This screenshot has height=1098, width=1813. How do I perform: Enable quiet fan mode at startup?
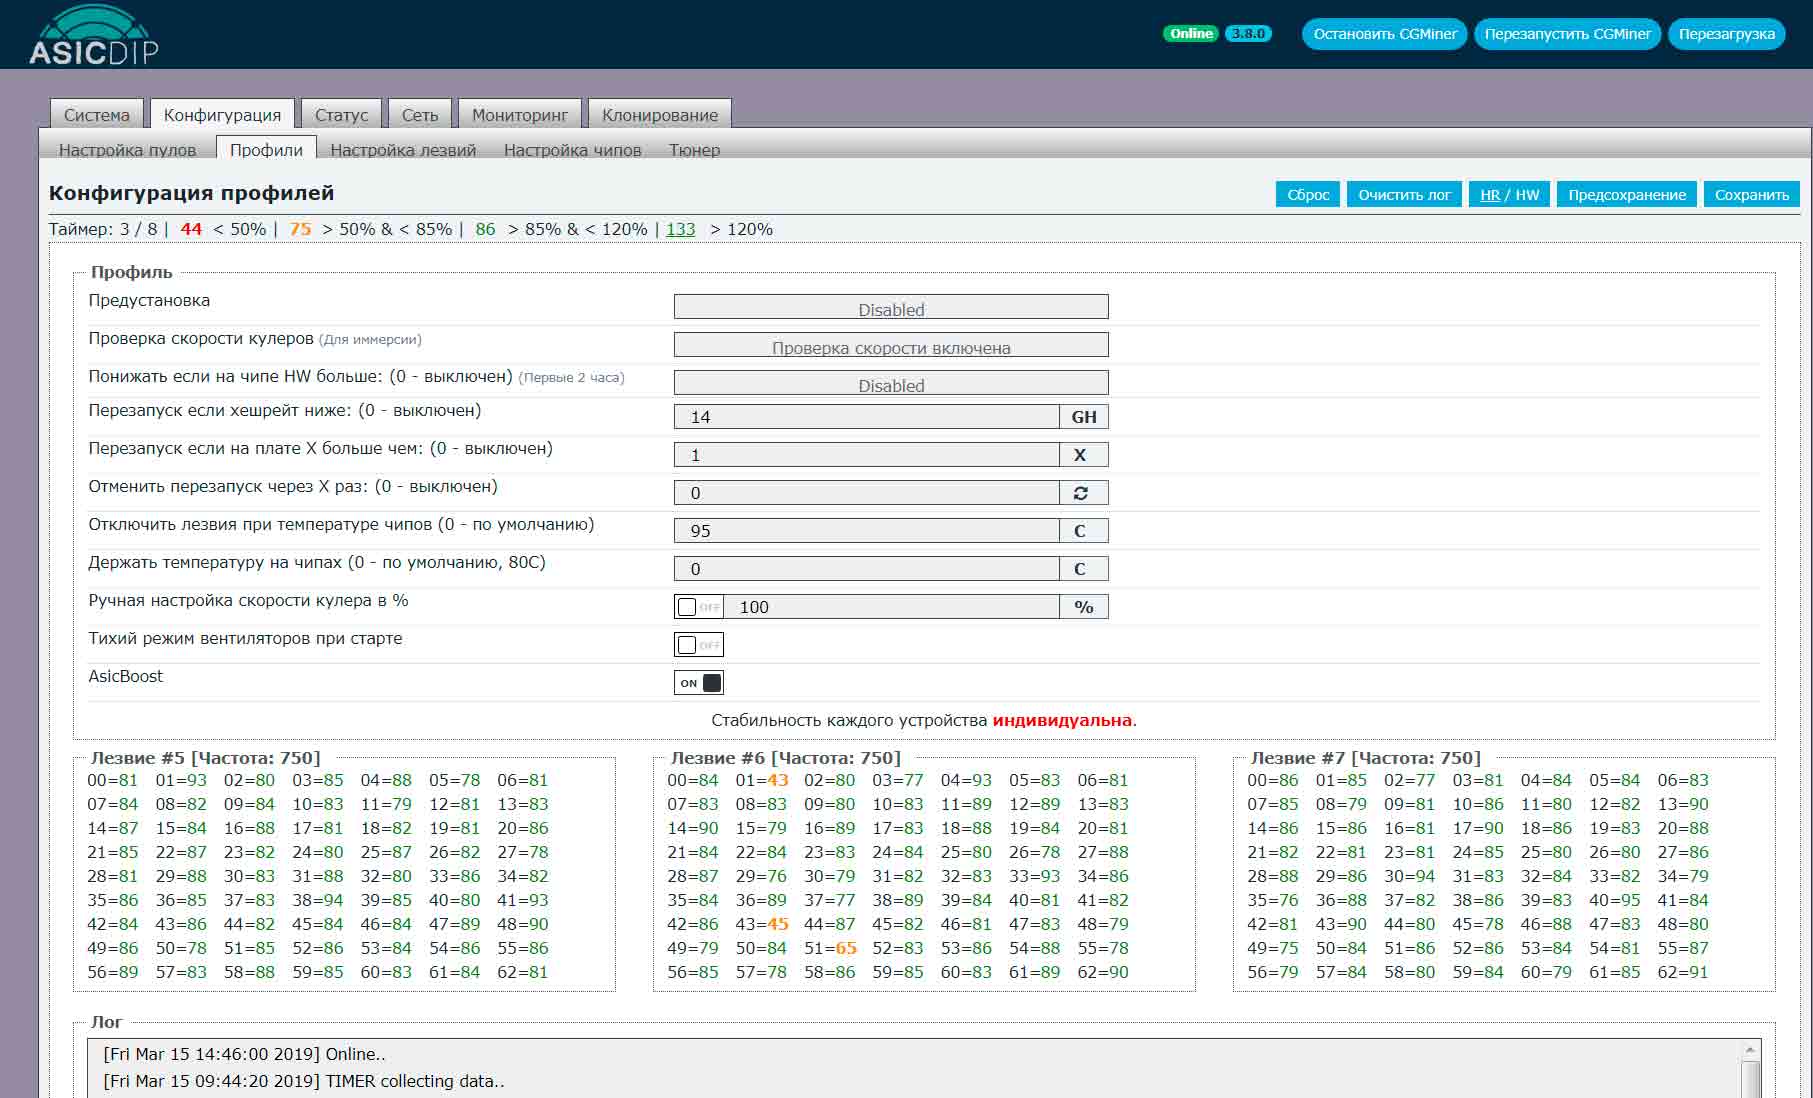698,645
